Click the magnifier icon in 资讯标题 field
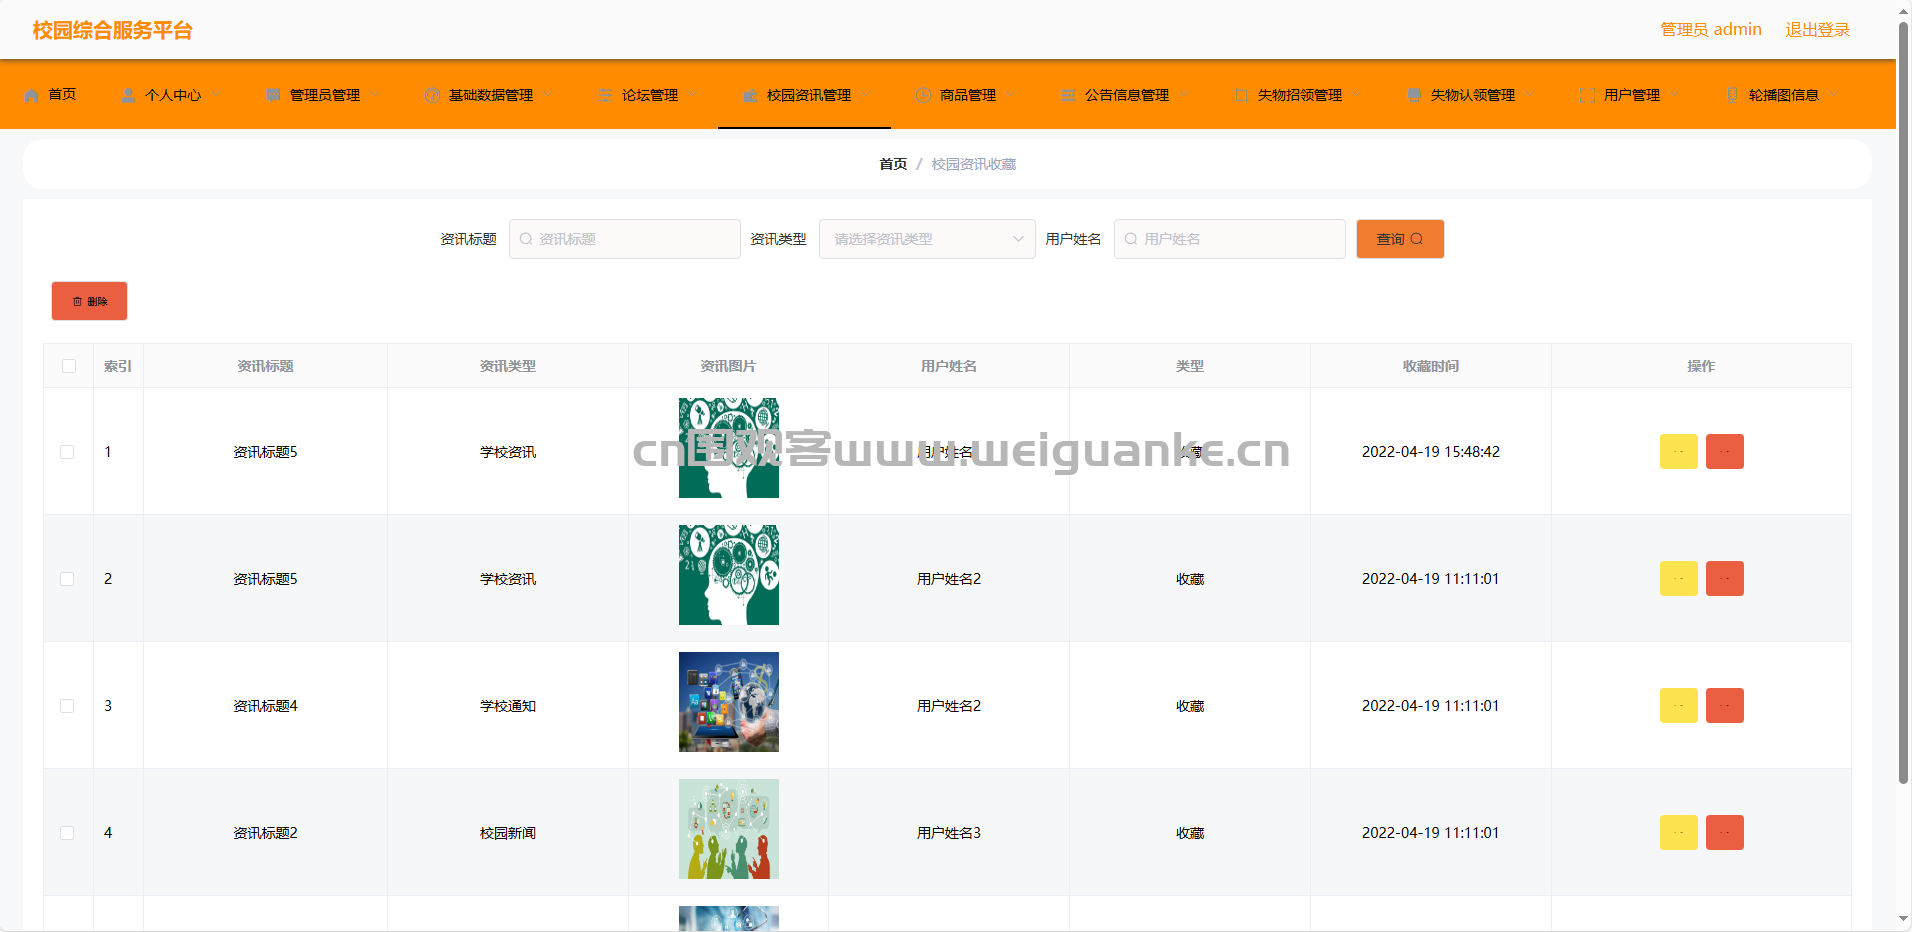 coord(526,239)
